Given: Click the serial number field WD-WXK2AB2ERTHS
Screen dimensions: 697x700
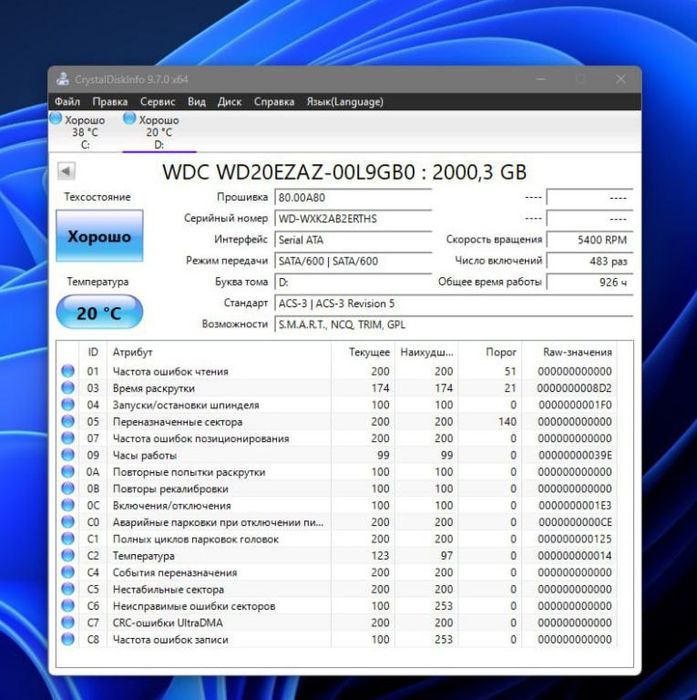Looking at the screenshot, I should (353, 219).
